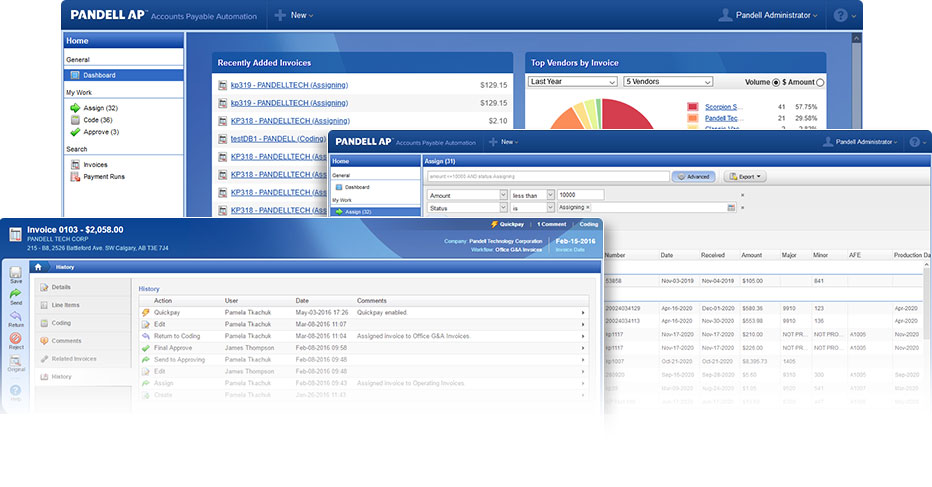Click the green Assign (32) arrow icon in Home sidebar
The width and height of the screenshot is (932, 487).
pos(75,108)
